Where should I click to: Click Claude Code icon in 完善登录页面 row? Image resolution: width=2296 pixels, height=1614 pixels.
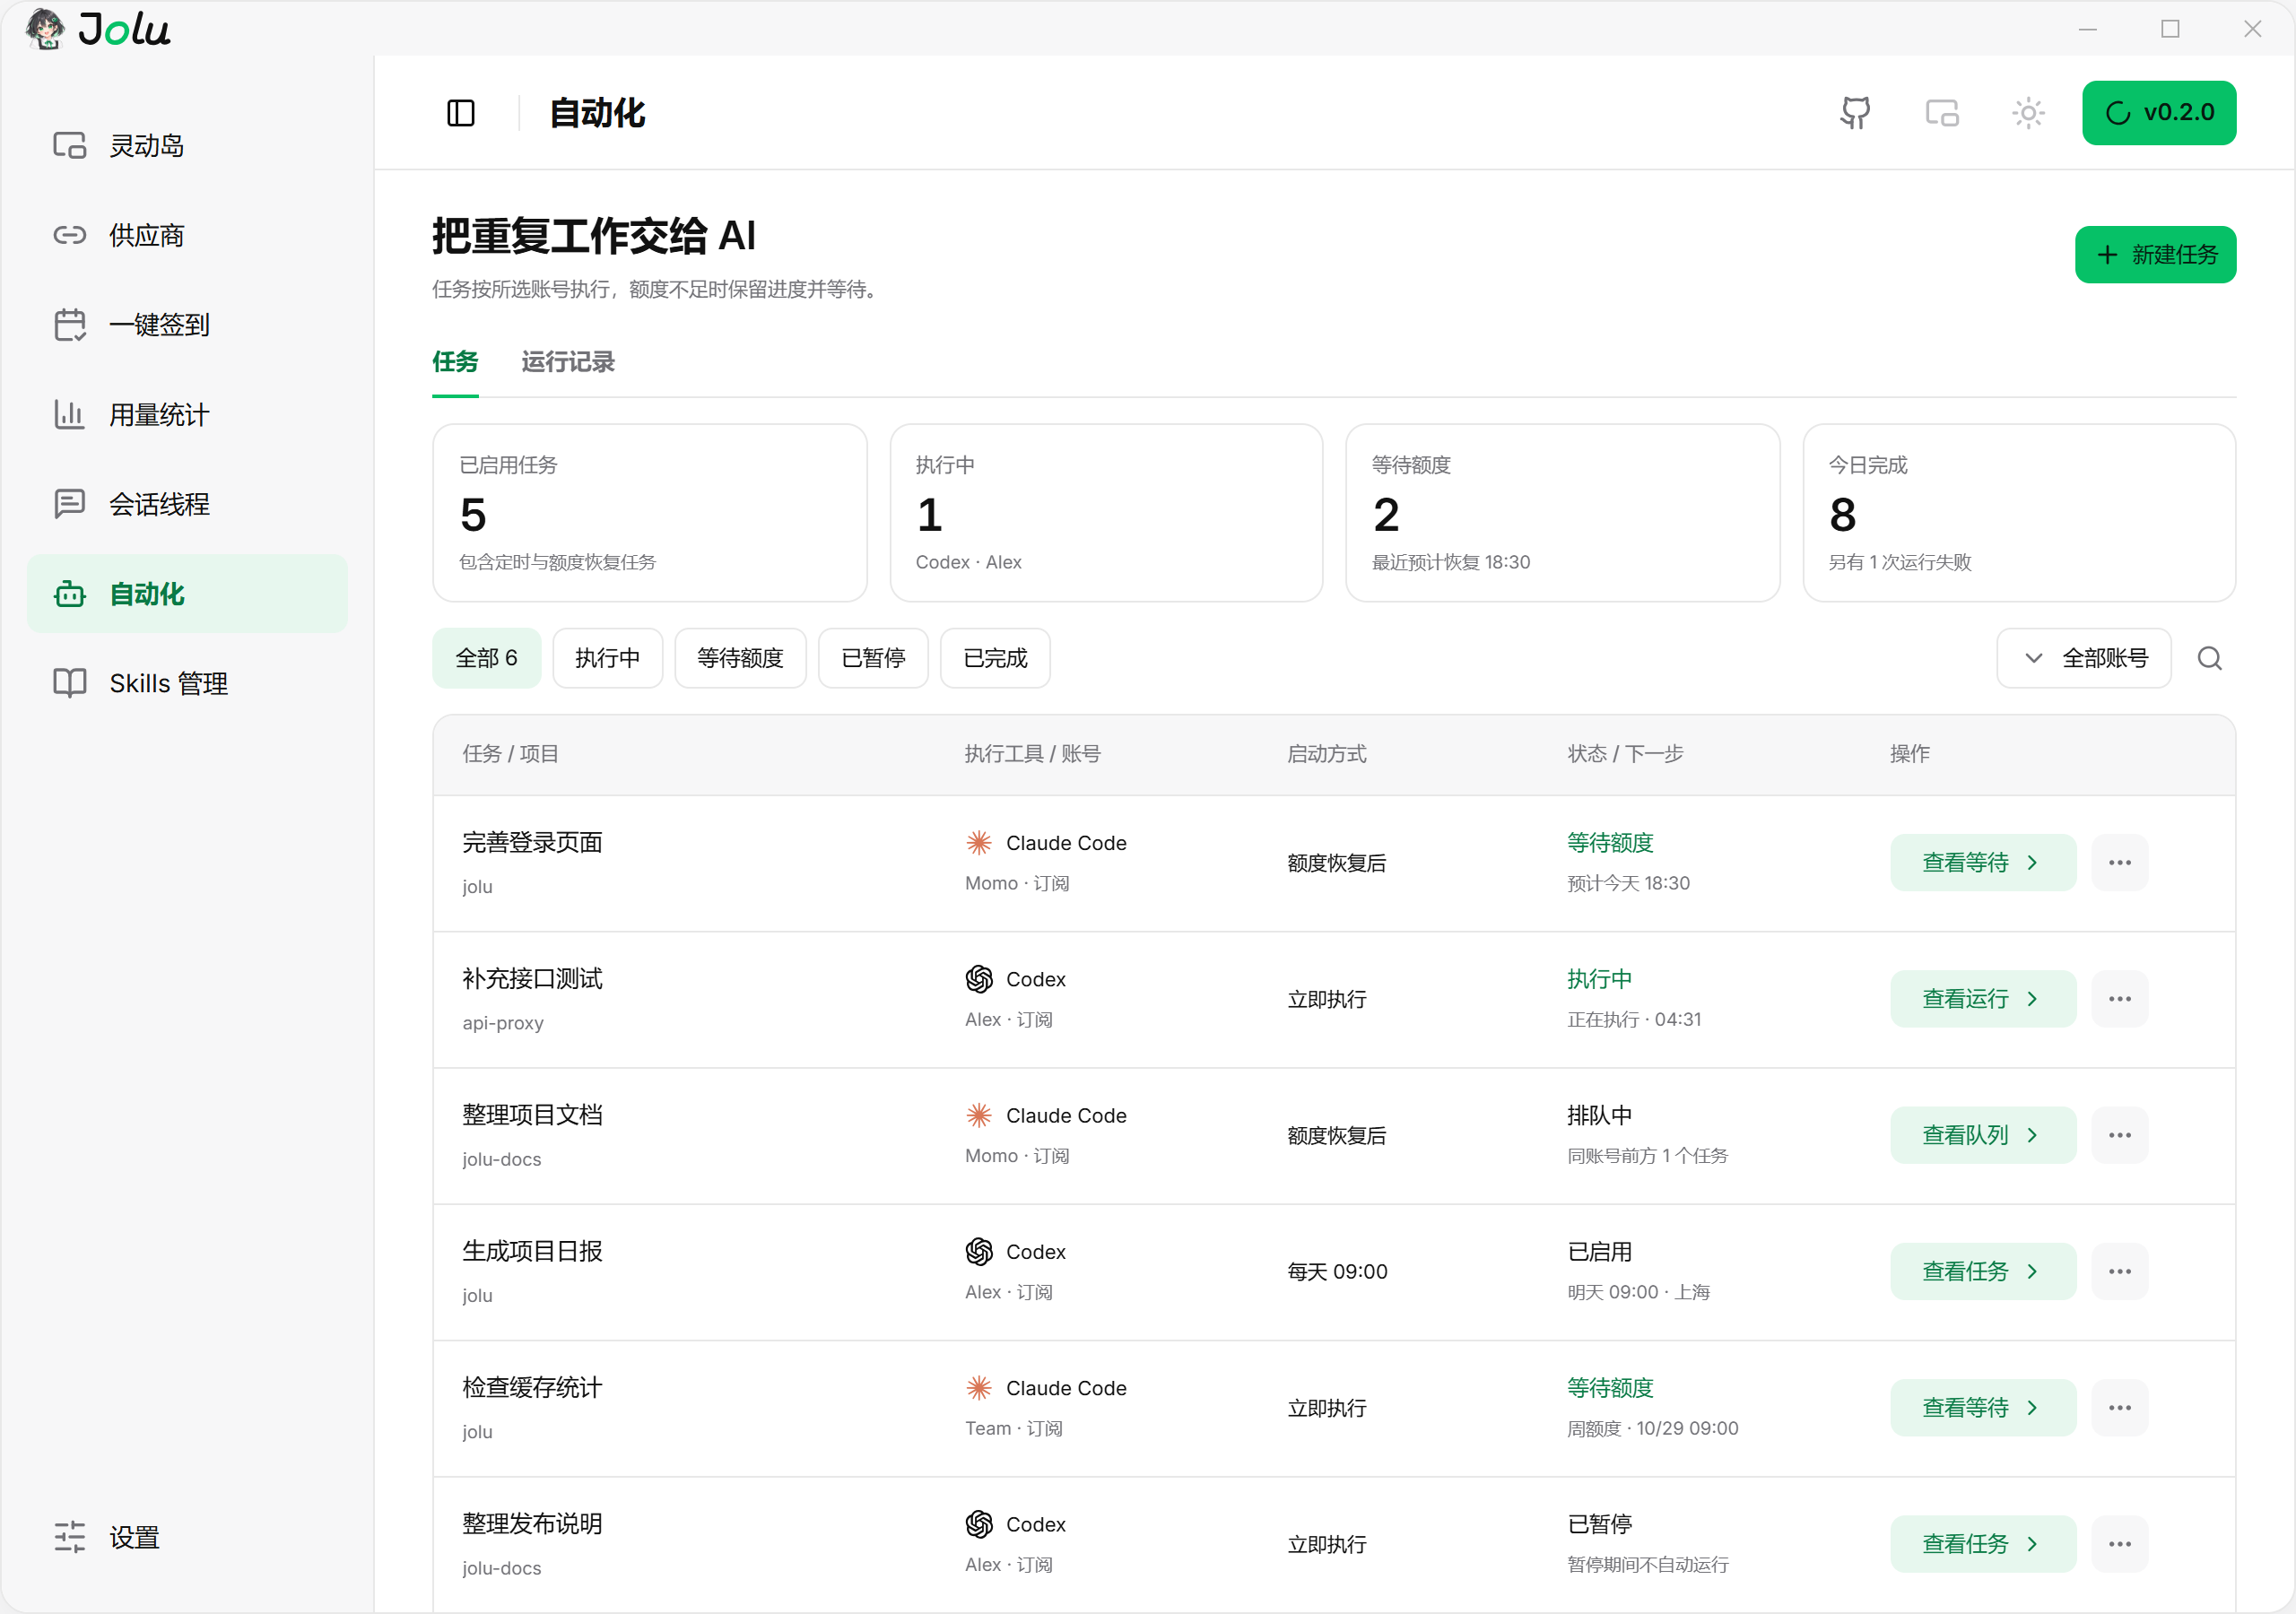(x=979, y=843)
